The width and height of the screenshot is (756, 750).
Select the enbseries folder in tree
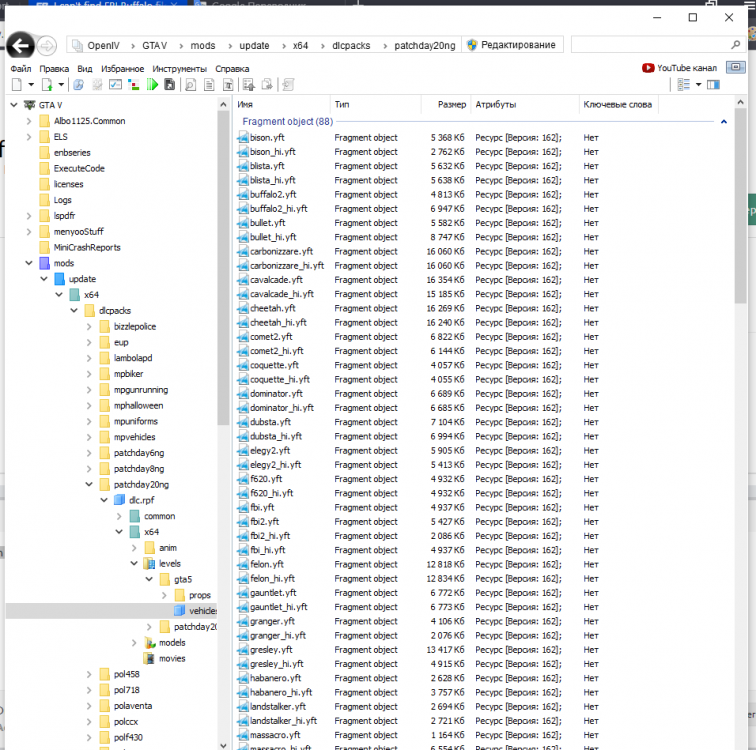72,153
